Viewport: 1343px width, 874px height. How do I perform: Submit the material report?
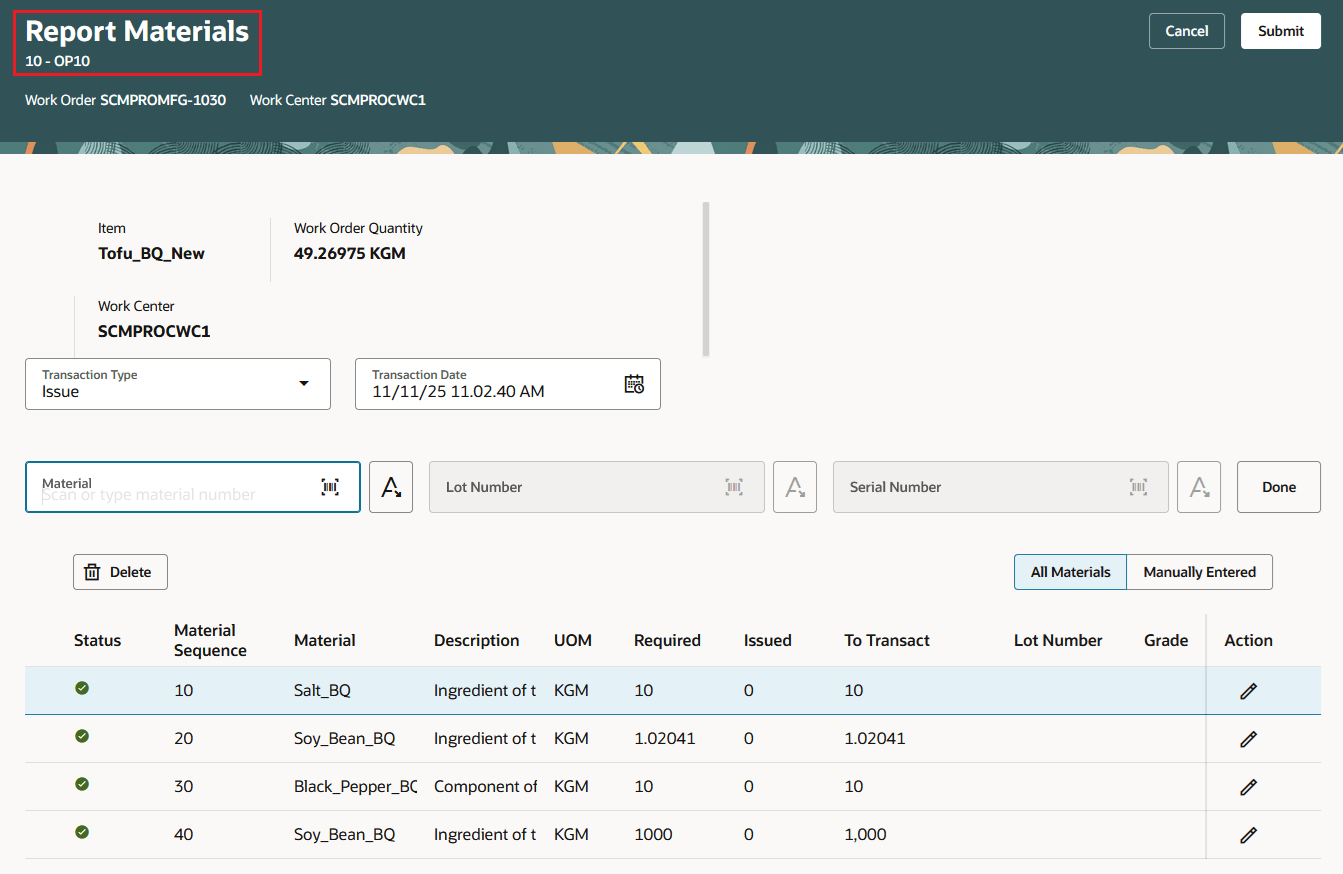(1280, 30)
